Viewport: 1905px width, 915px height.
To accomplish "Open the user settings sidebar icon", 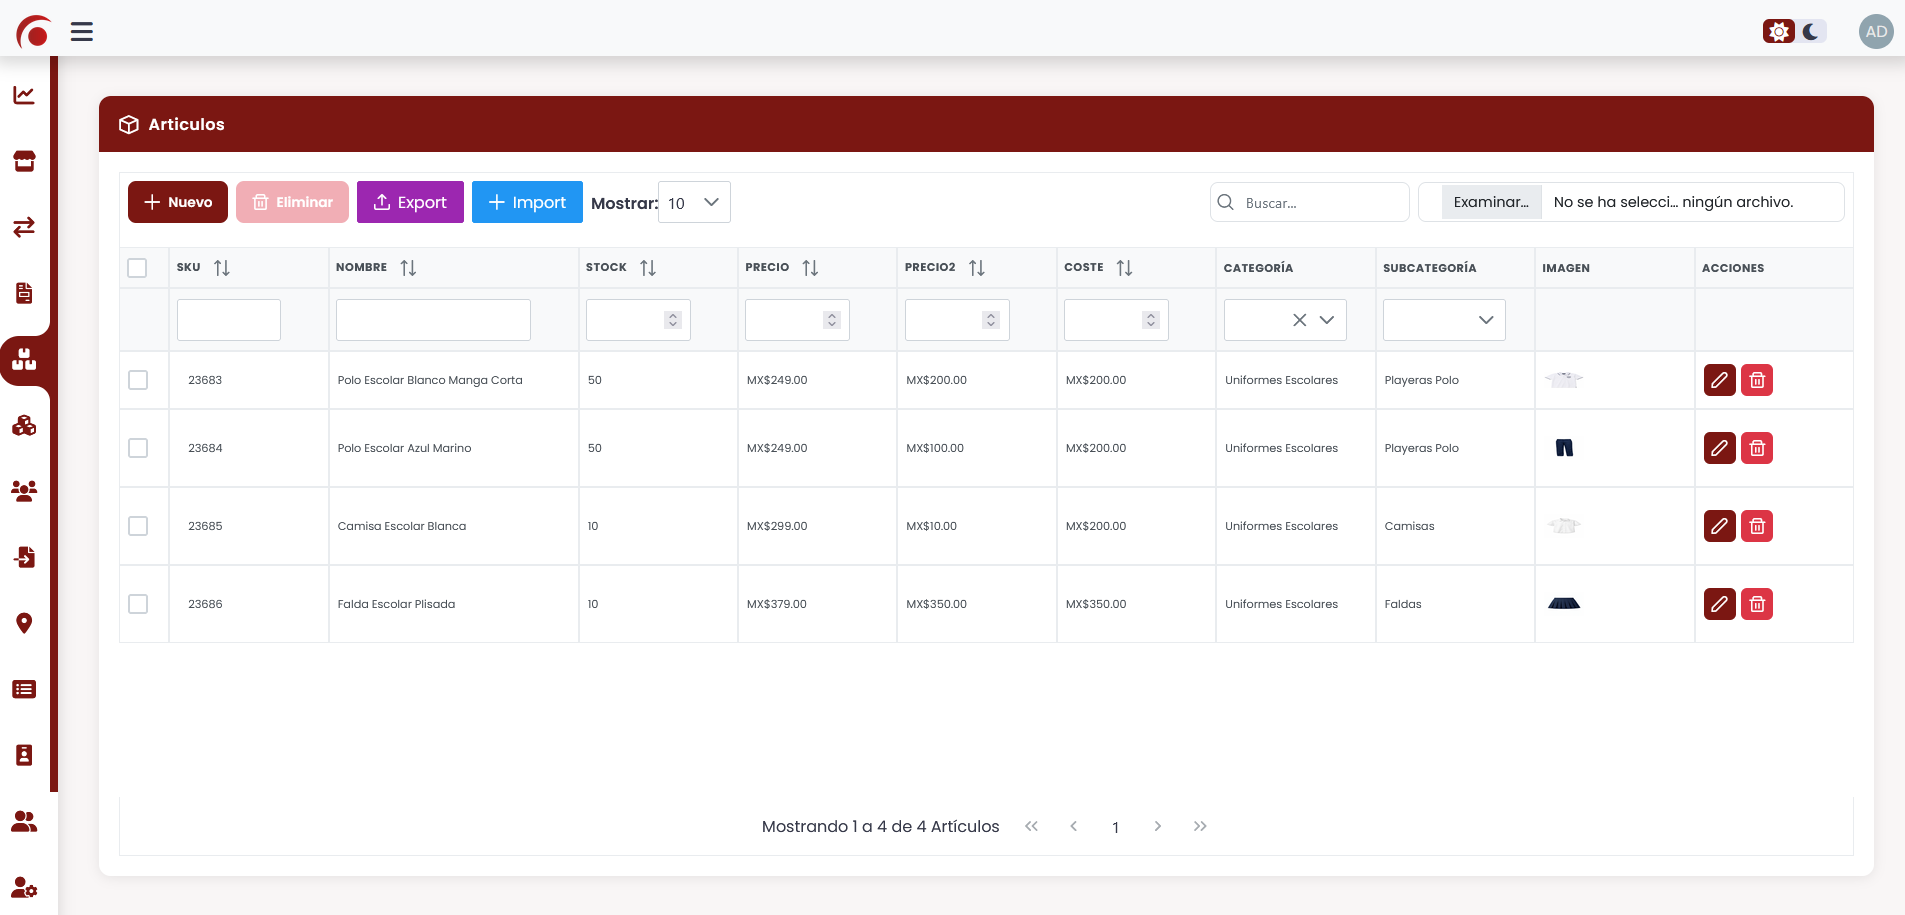I will (x=24, y=887).
